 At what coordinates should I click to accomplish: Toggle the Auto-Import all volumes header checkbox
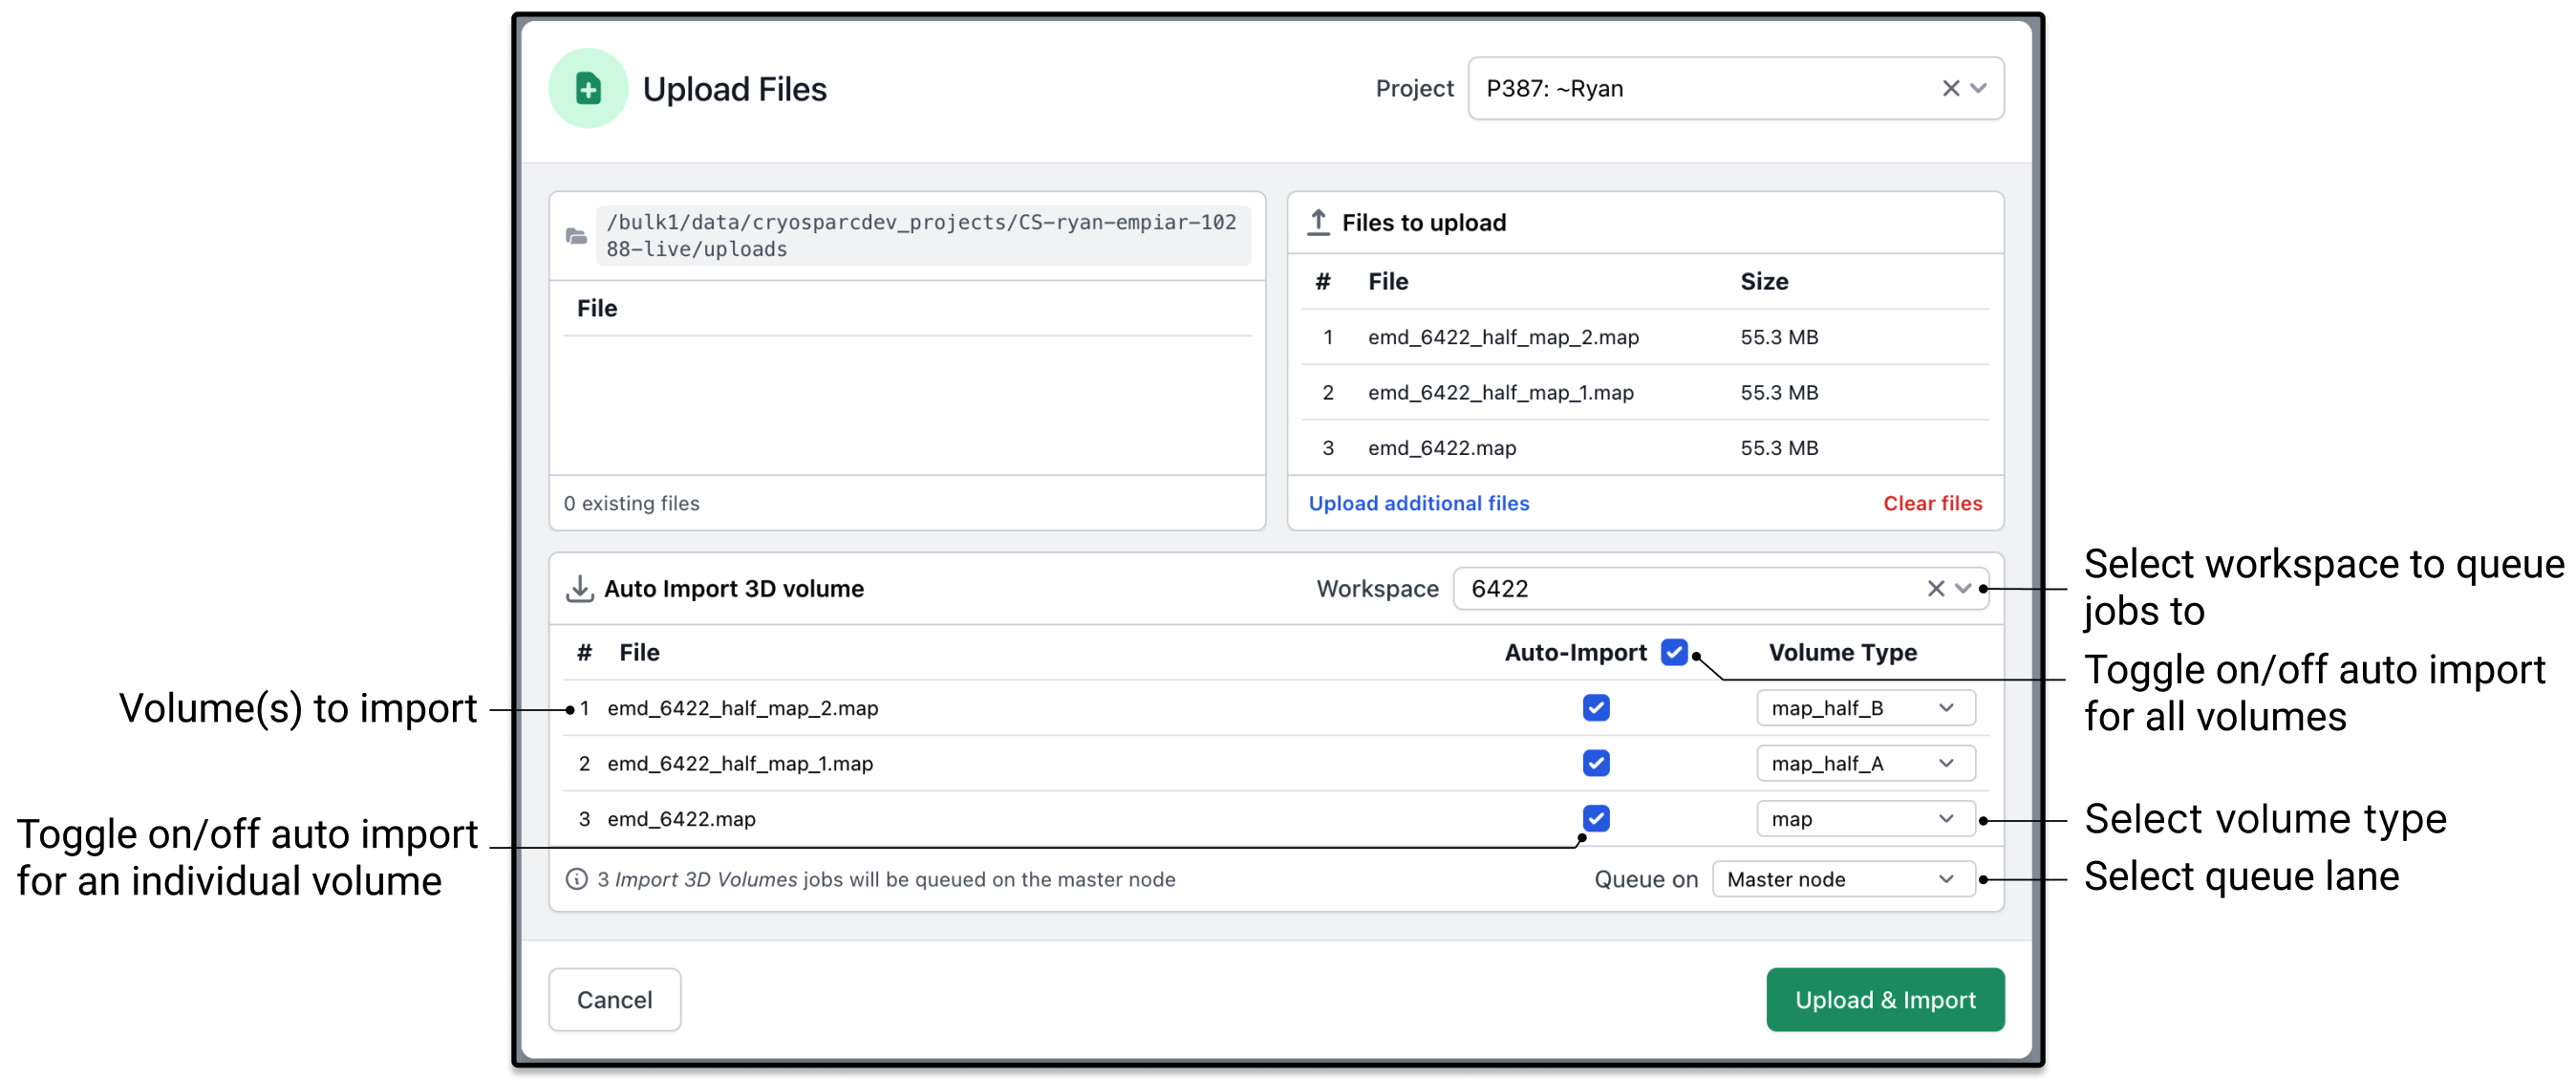click(1673, 652)
